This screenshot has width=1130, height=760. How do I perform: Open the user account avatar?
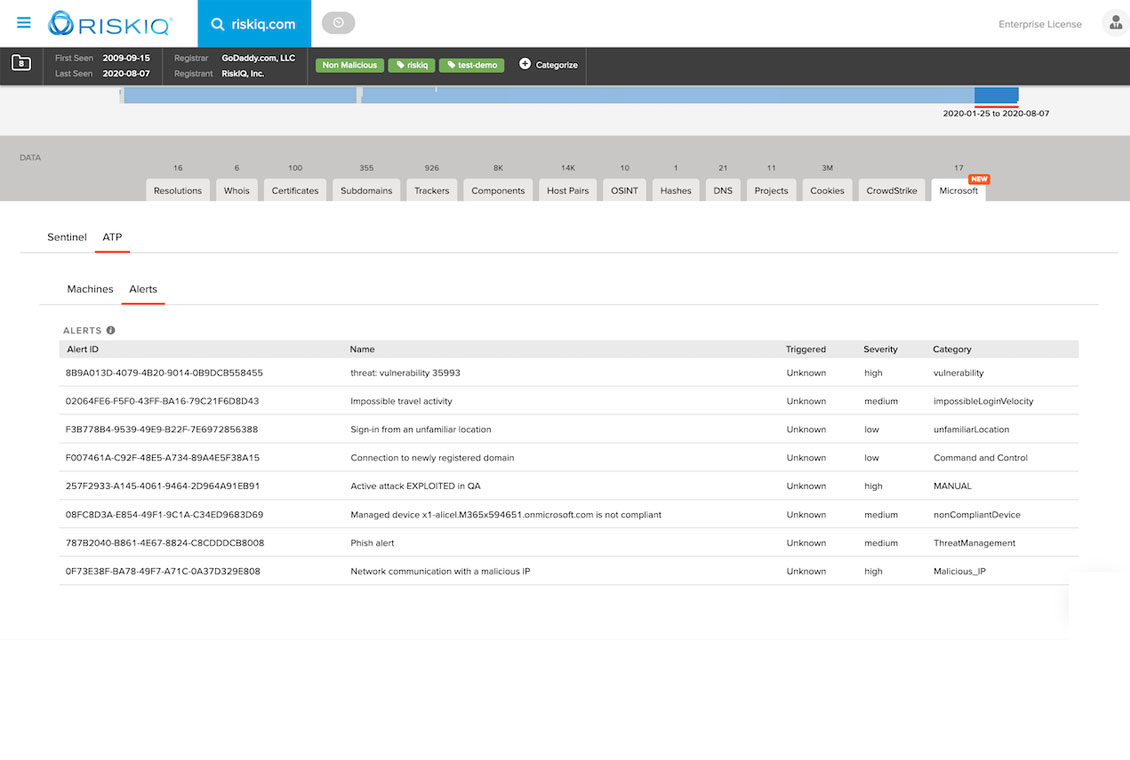coord(1116,23)
